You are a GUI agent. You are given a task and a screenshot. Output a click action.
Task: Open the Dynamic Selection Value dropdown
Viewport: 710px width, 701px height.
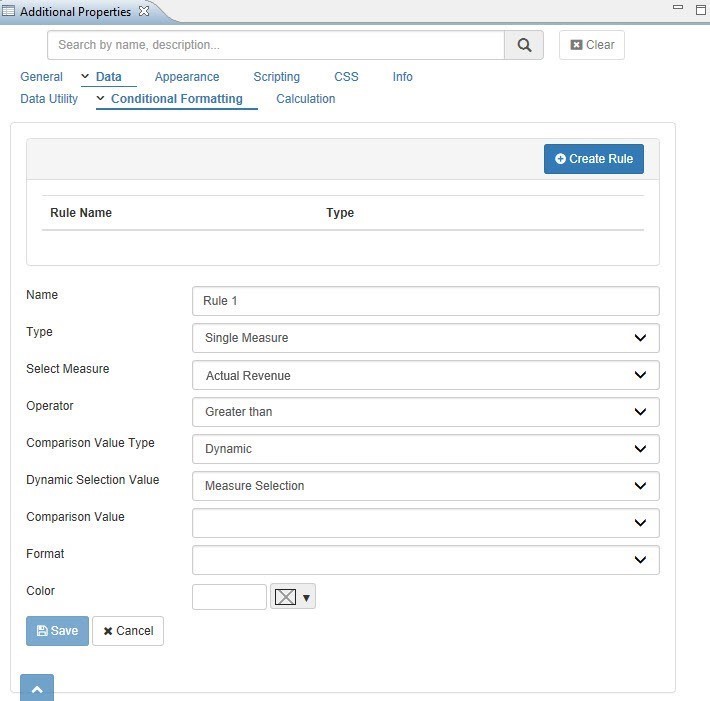point(425,486)
